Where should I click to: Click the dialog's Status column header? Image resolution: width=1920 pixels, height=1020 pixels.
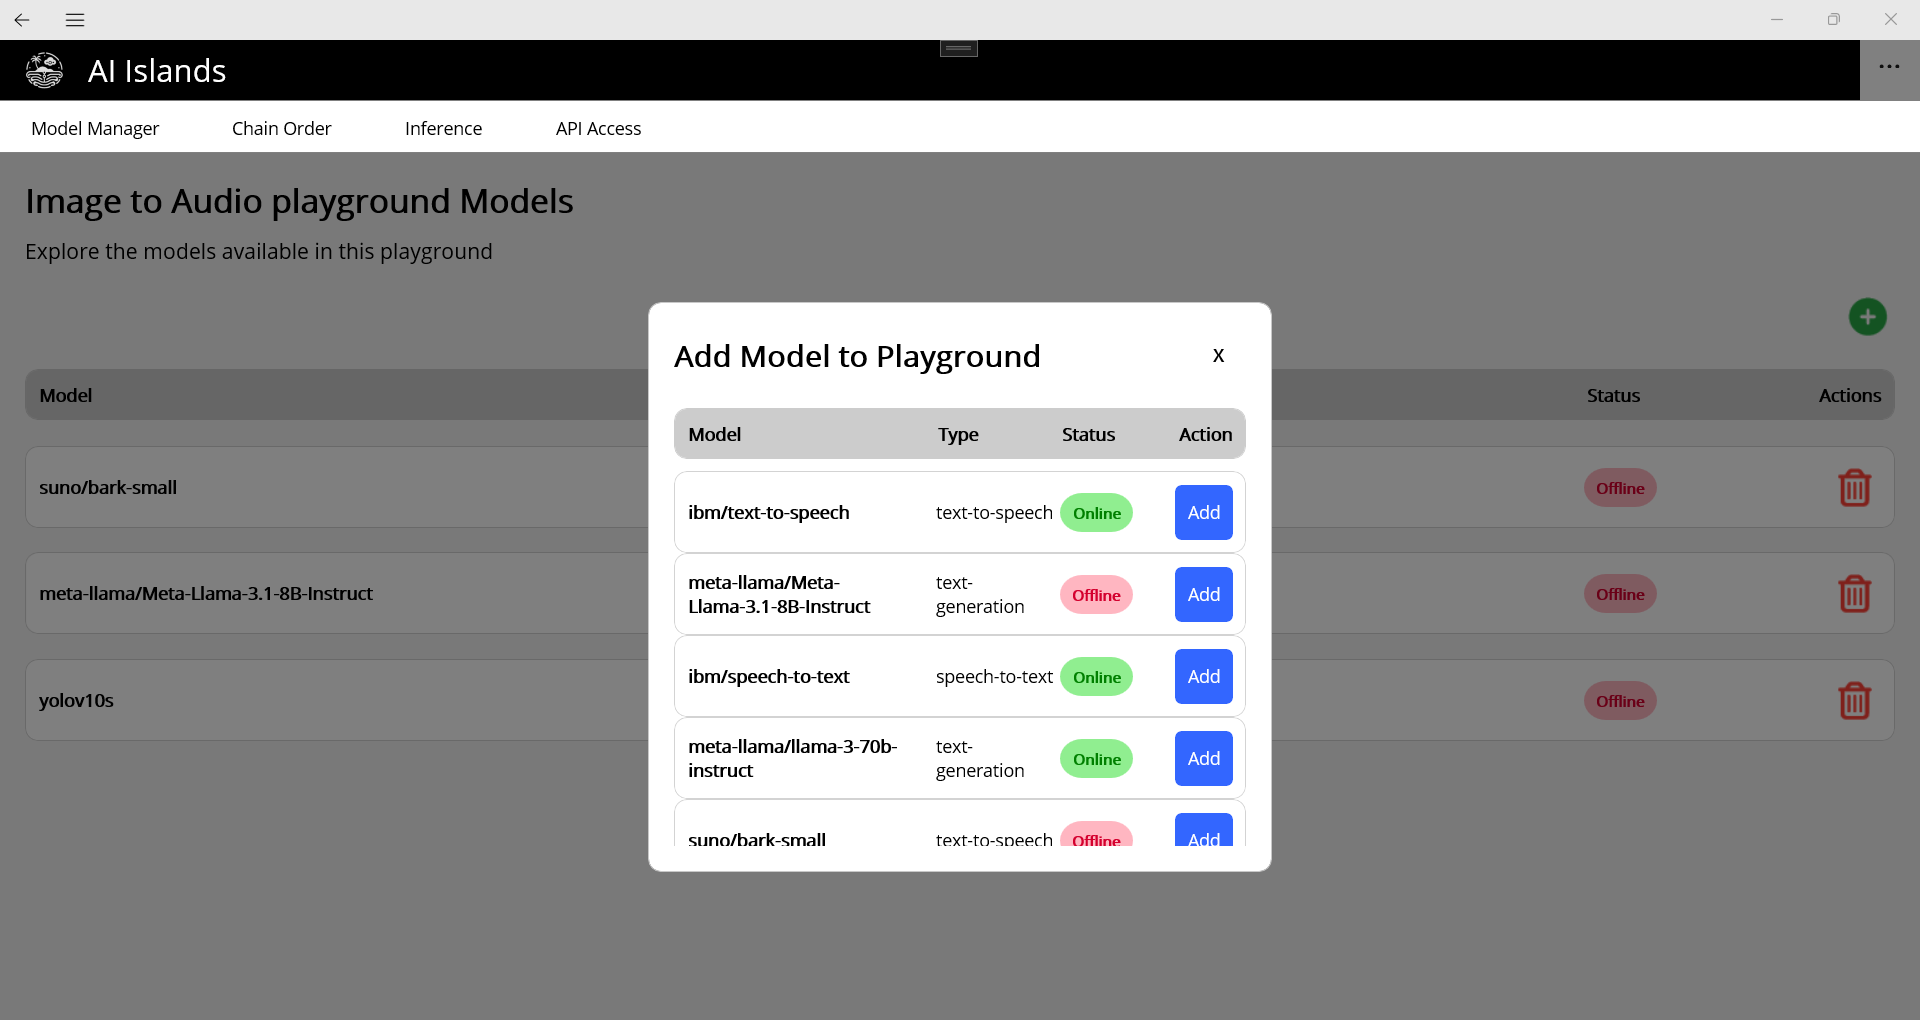point(1088,434)
